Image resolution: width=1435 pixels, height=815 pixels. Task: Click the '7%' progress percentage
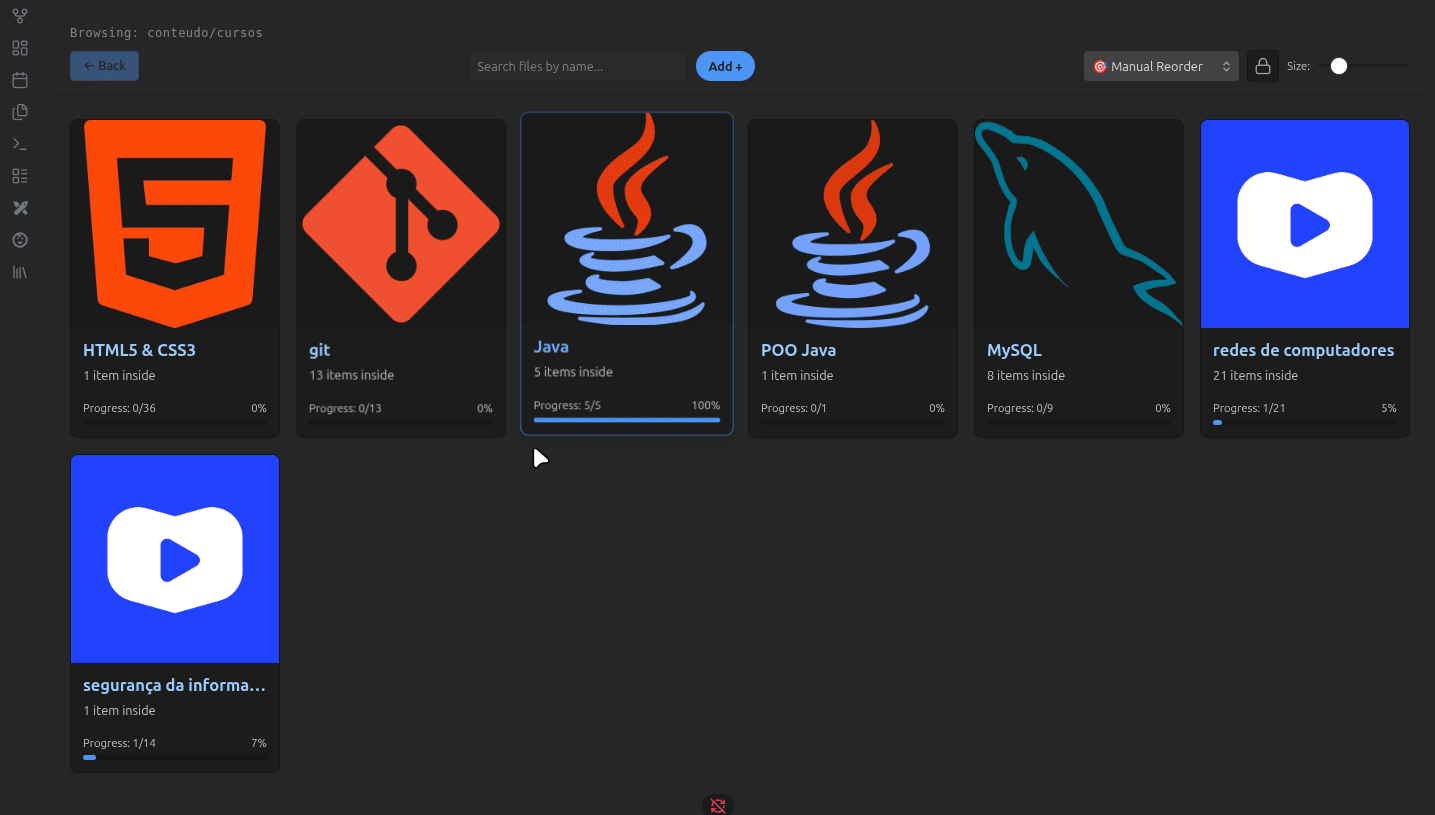tap(259, 743)
